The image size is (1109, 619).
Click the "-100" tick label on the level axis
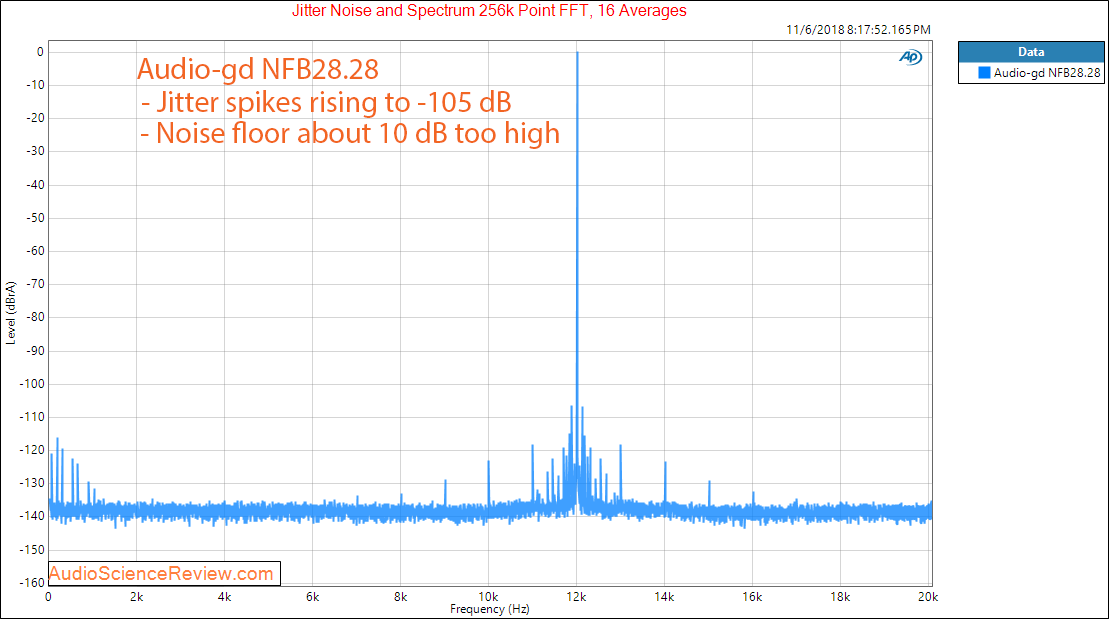point(33,384)
